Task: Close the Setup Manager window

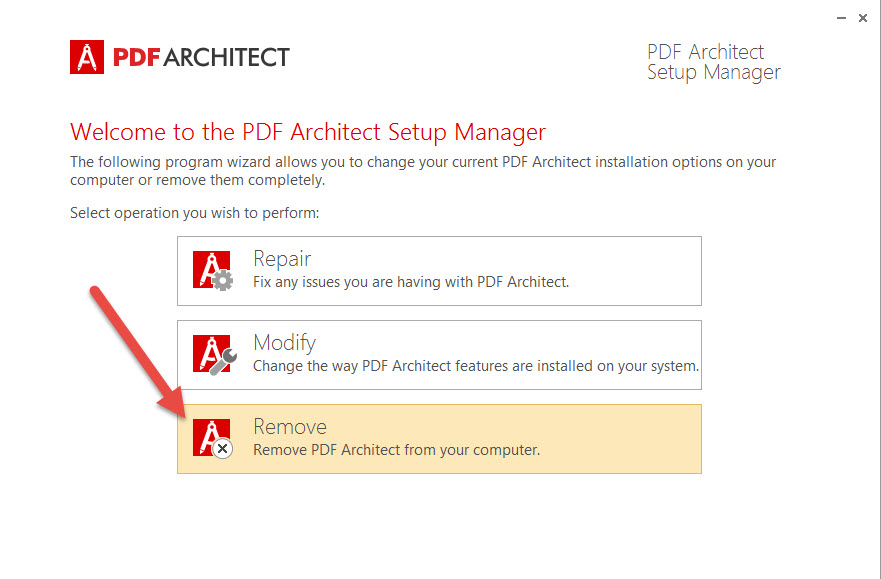Action: point(863,17)
